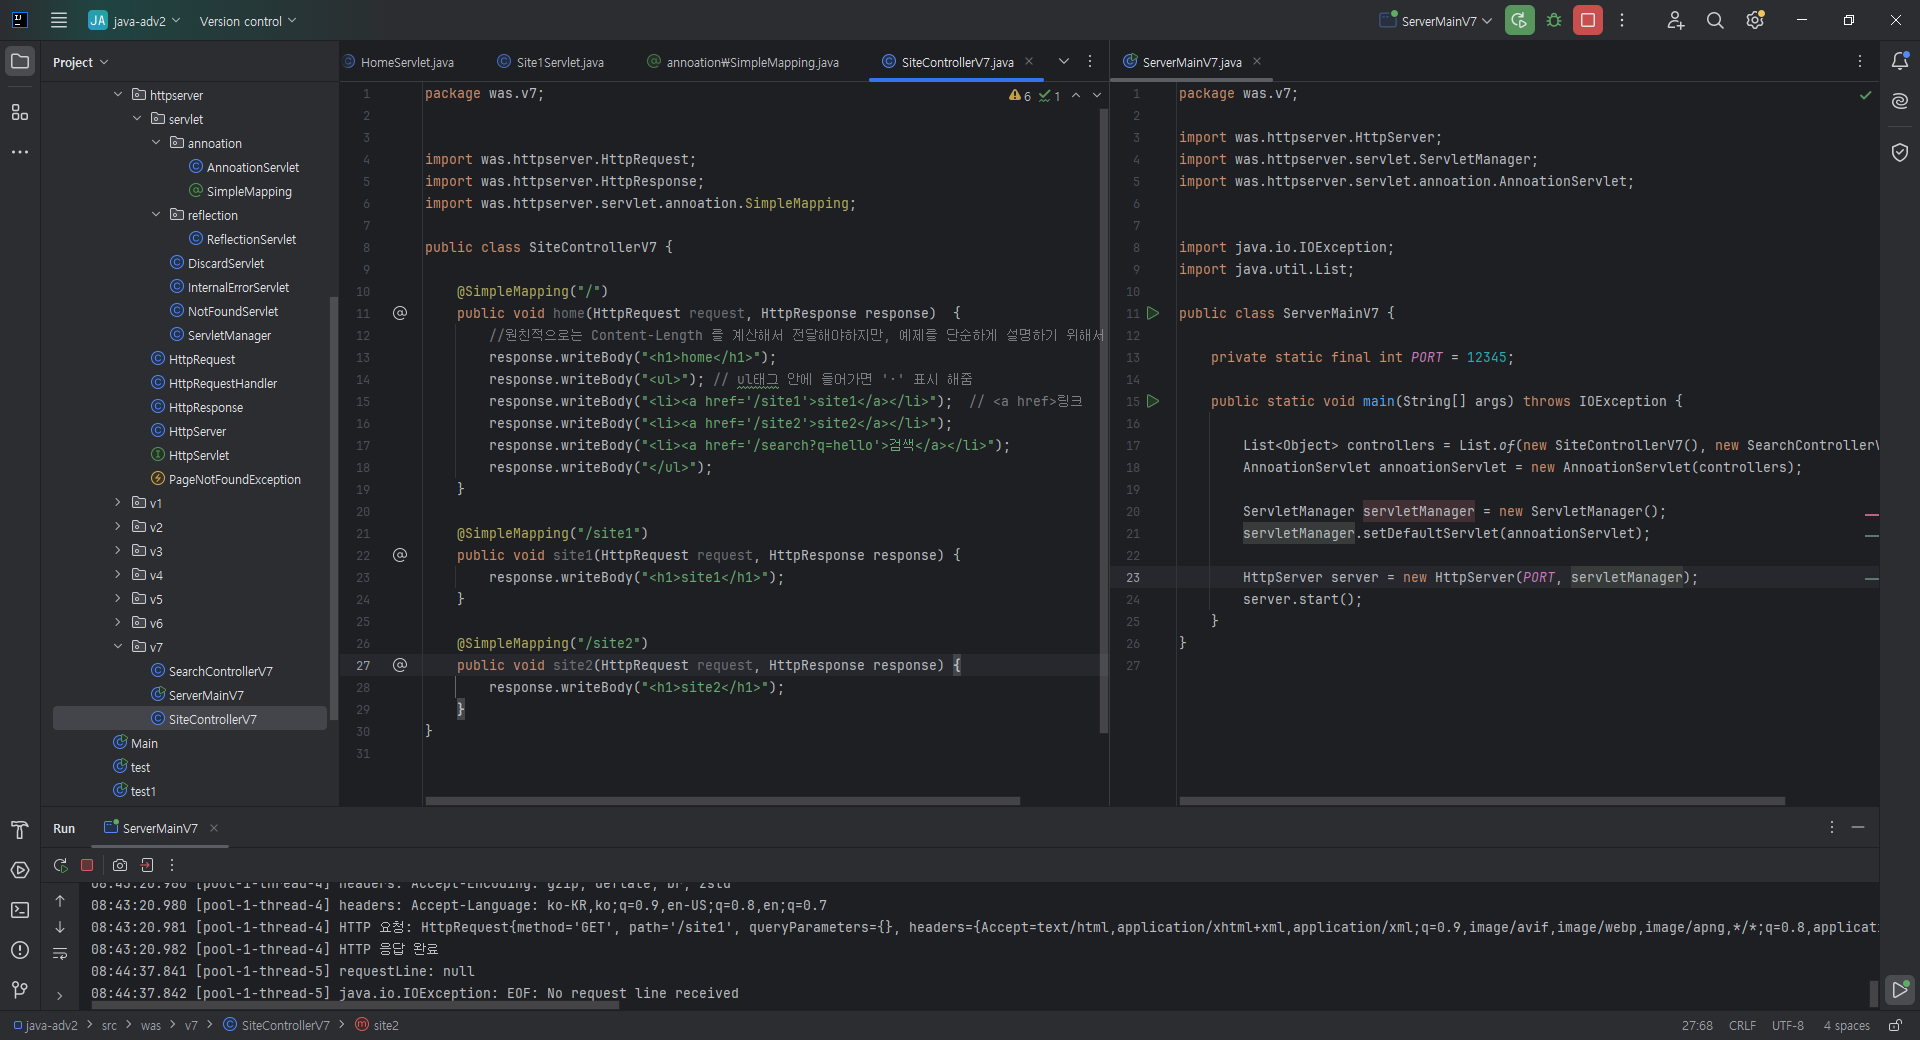The width and height of the screenshot is (1920, 1040).
Task: Open the Project tool window icon
Action: 20,61
